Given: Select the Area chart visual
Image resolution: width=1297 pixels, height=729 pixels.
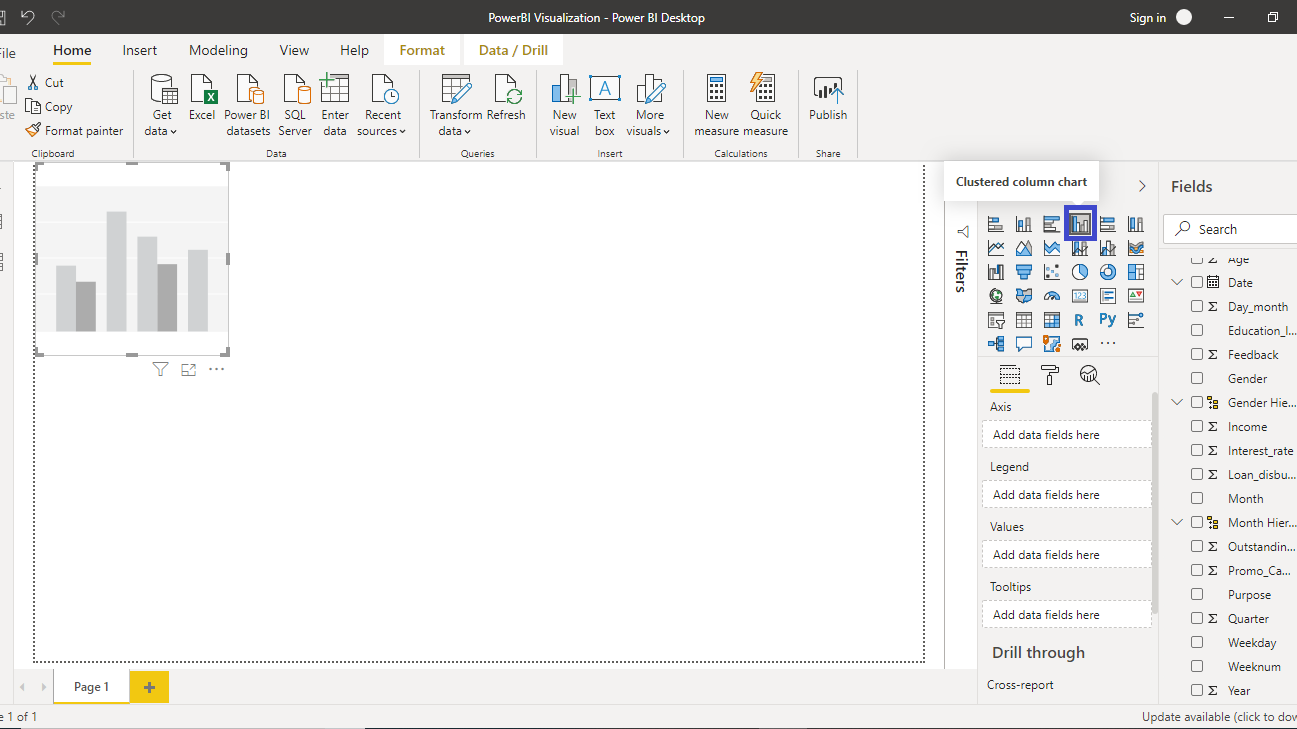Looking at the screenshot, I should tap(1024, 248).
